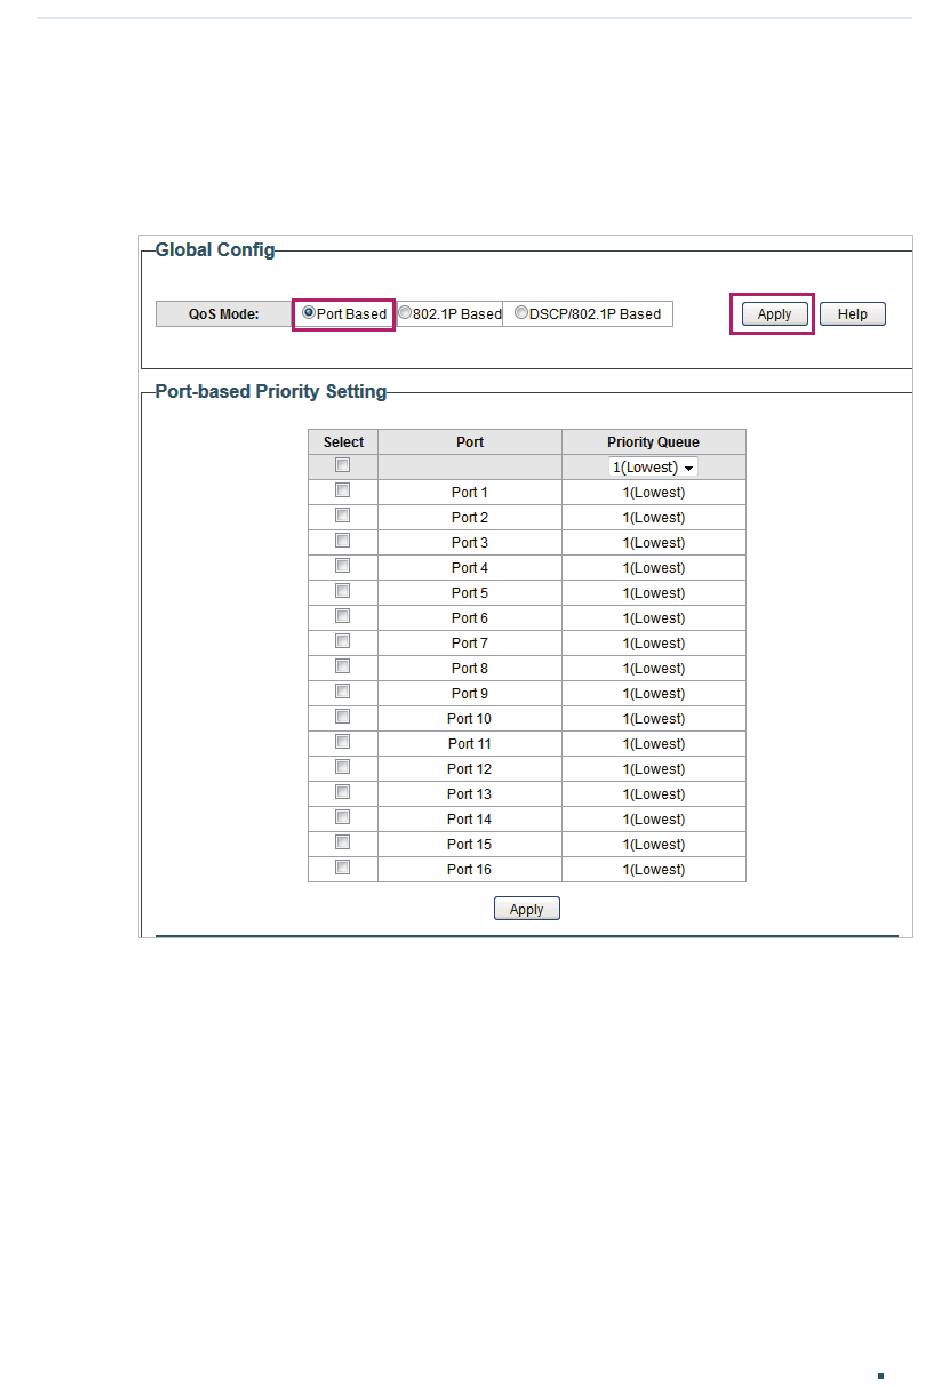Check the box for Port 1
Screen dimensions: 950x1387
pos(342,490)
